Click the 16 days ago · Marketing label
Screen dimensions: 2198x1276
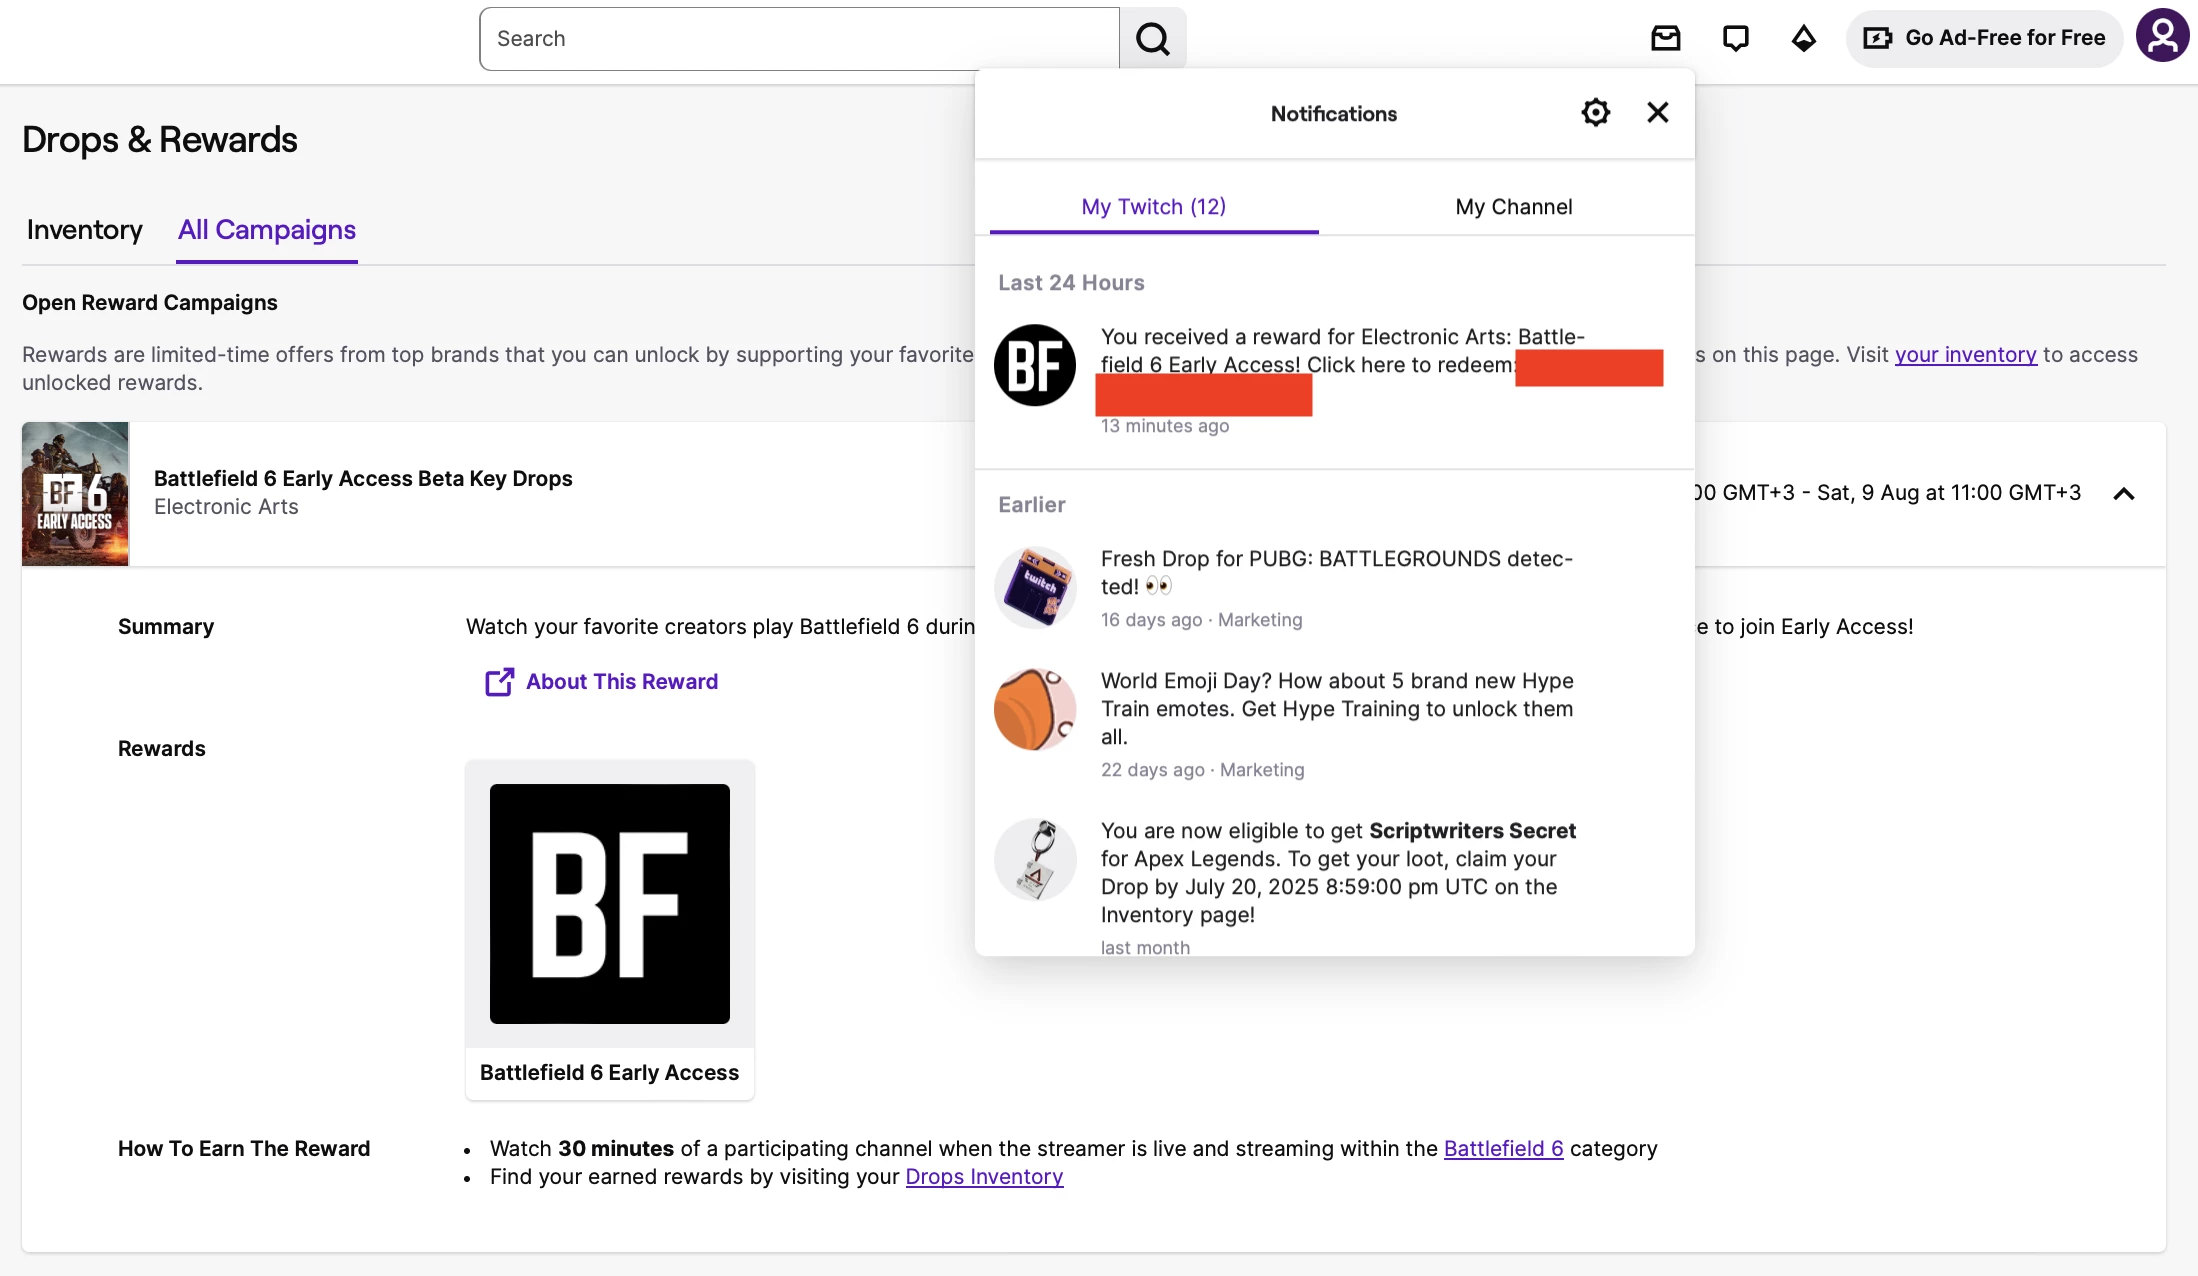click(x=1201, y=620)
